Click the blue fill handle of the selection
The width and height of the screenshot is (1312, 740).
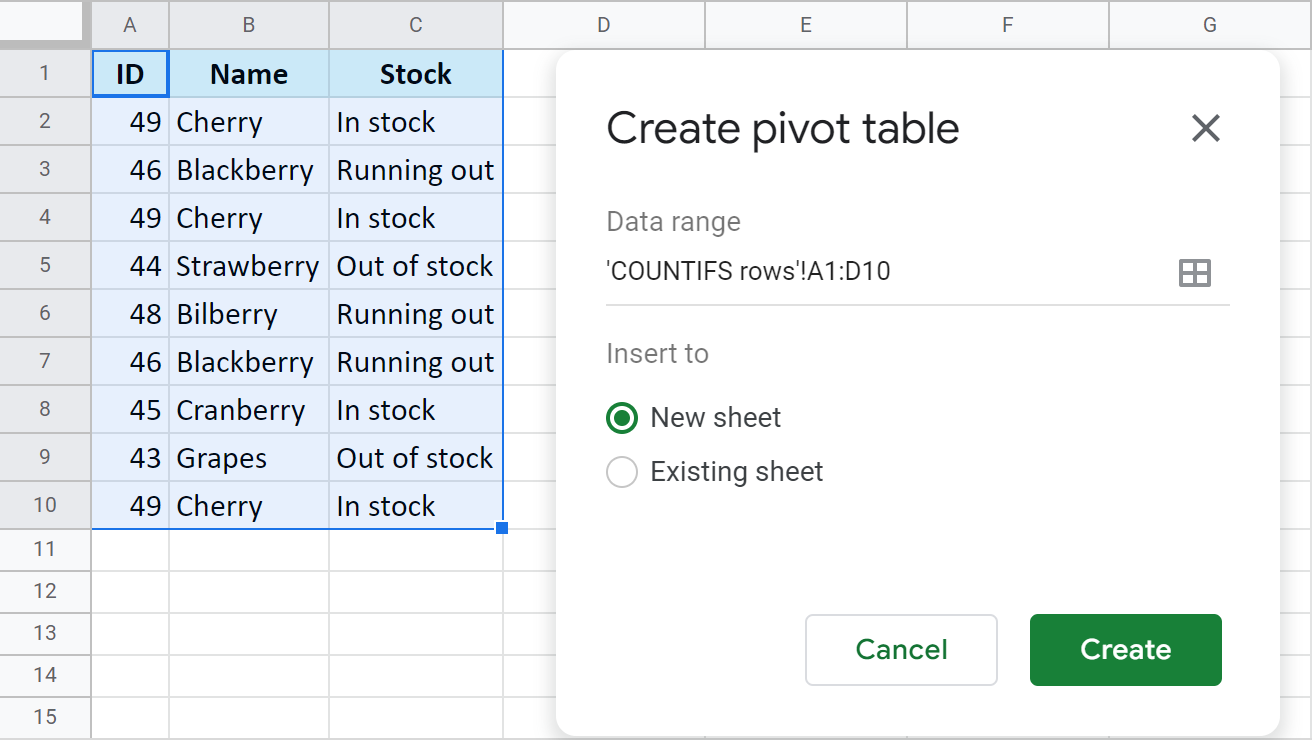click(502, 527)
